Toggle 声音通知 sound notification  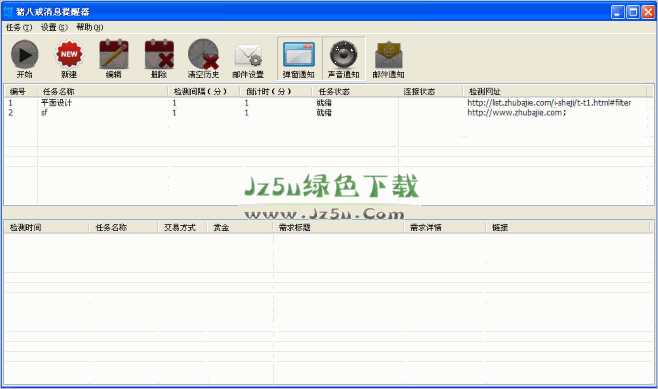point(343,58)
